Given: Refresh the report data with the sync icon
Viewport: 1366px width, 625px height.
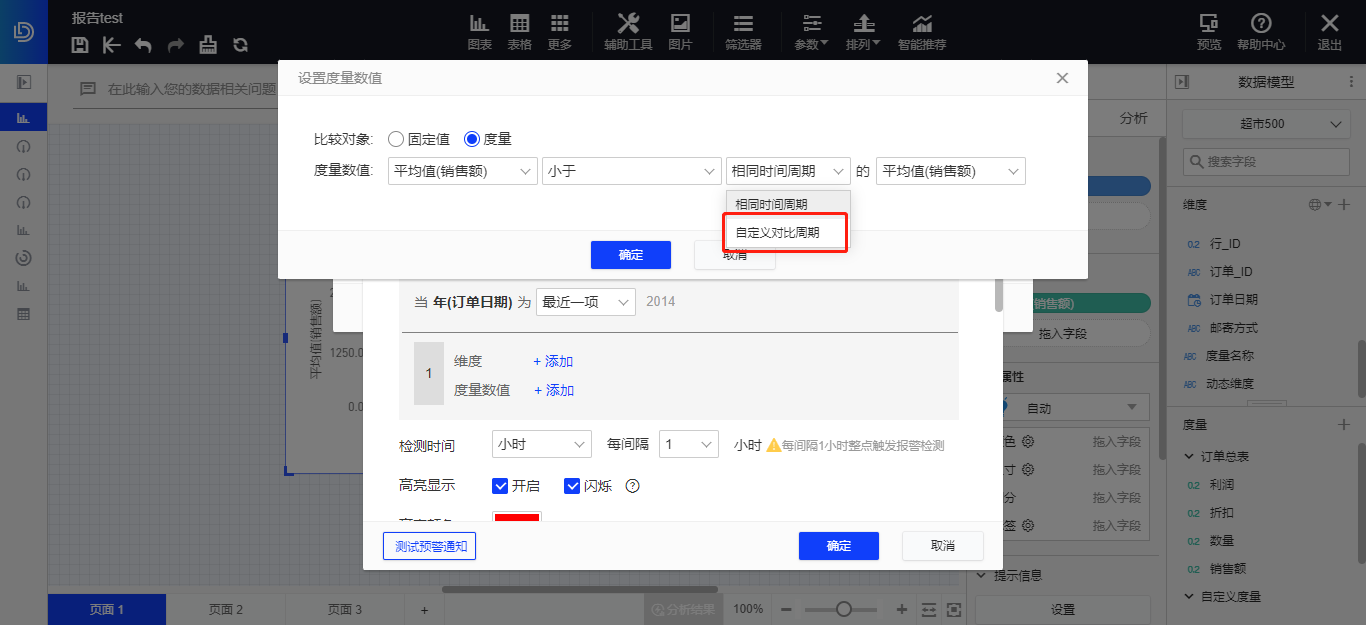Looking at the screenshot, I should pyautogui.click(x=240, y=44).
